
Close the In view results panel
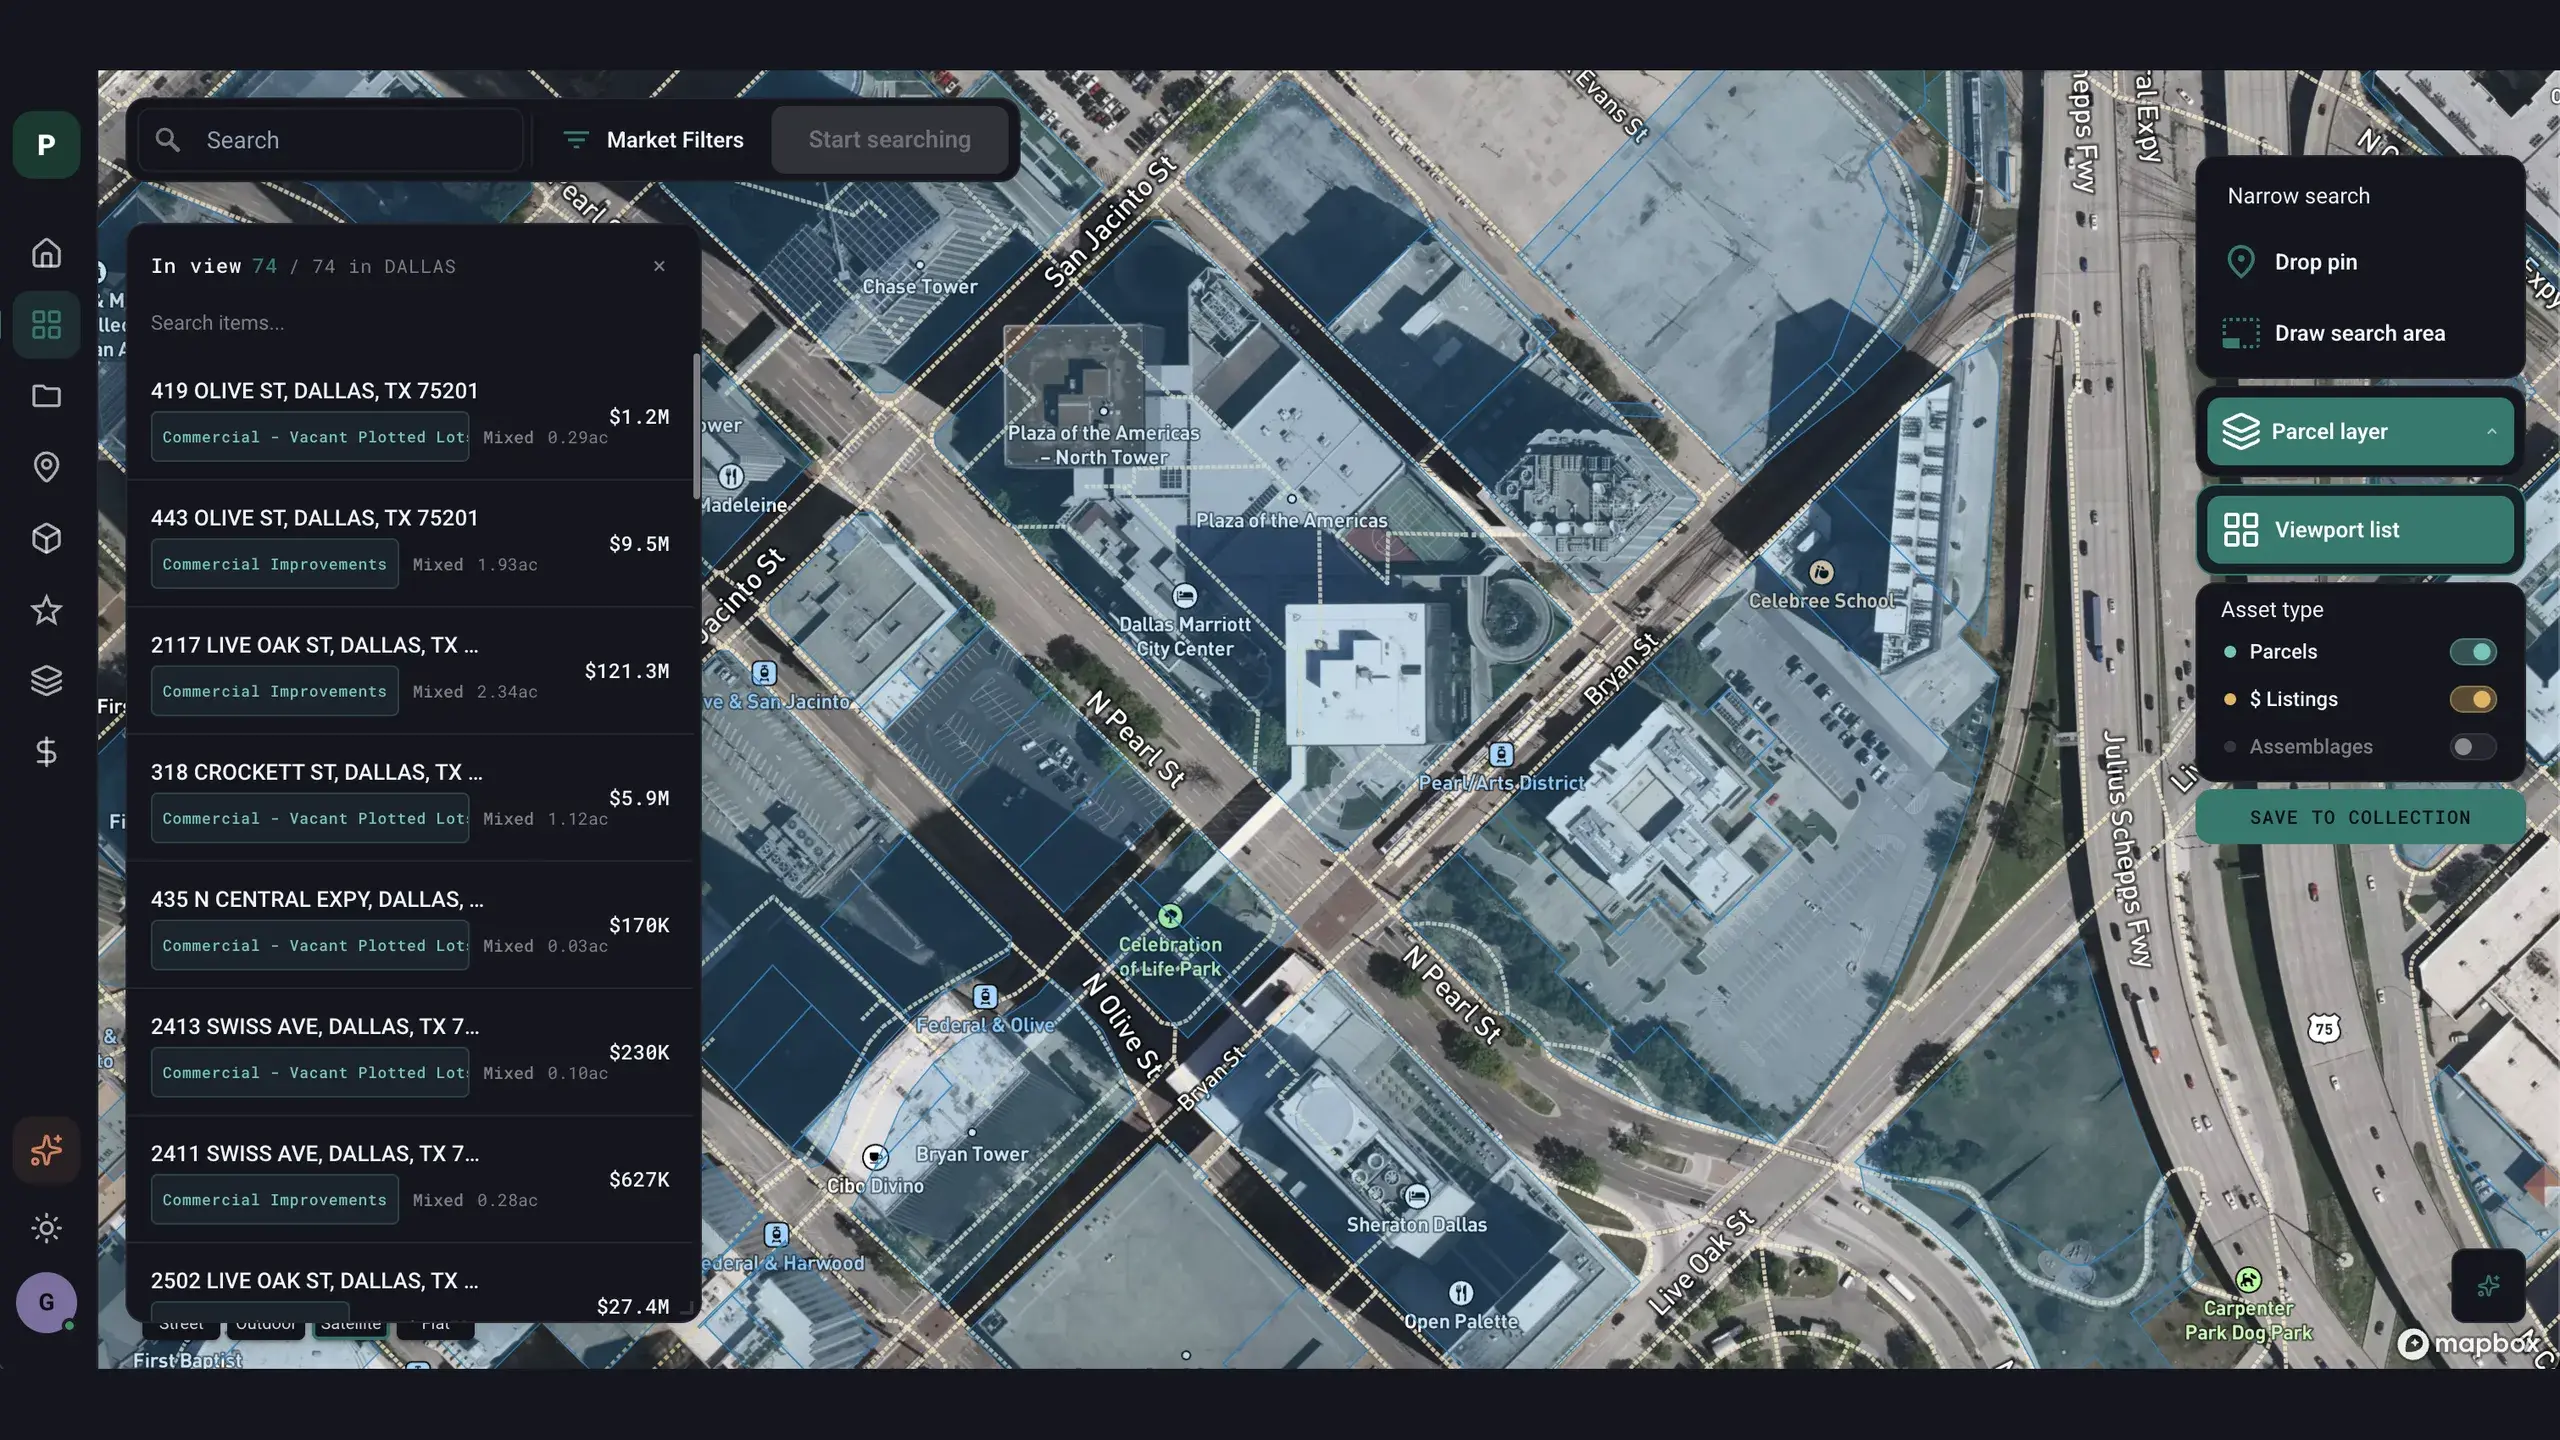click(x=659, y=266)
